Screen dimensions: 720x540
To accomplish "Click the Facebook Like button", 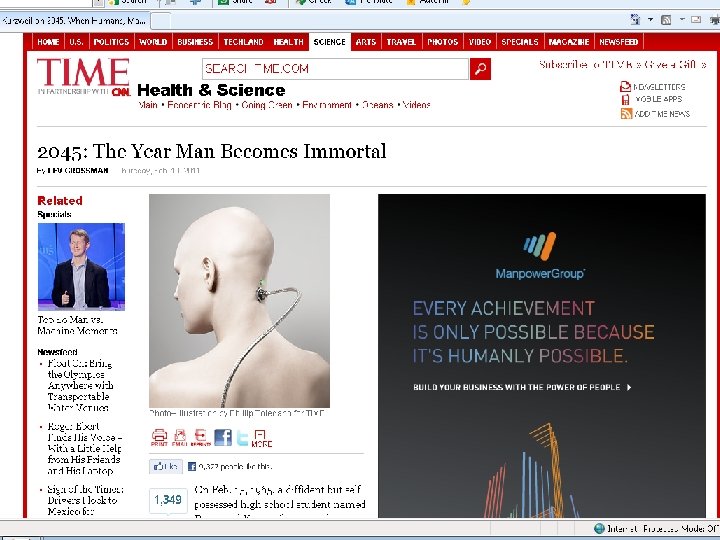I will [x=166, y=467].
